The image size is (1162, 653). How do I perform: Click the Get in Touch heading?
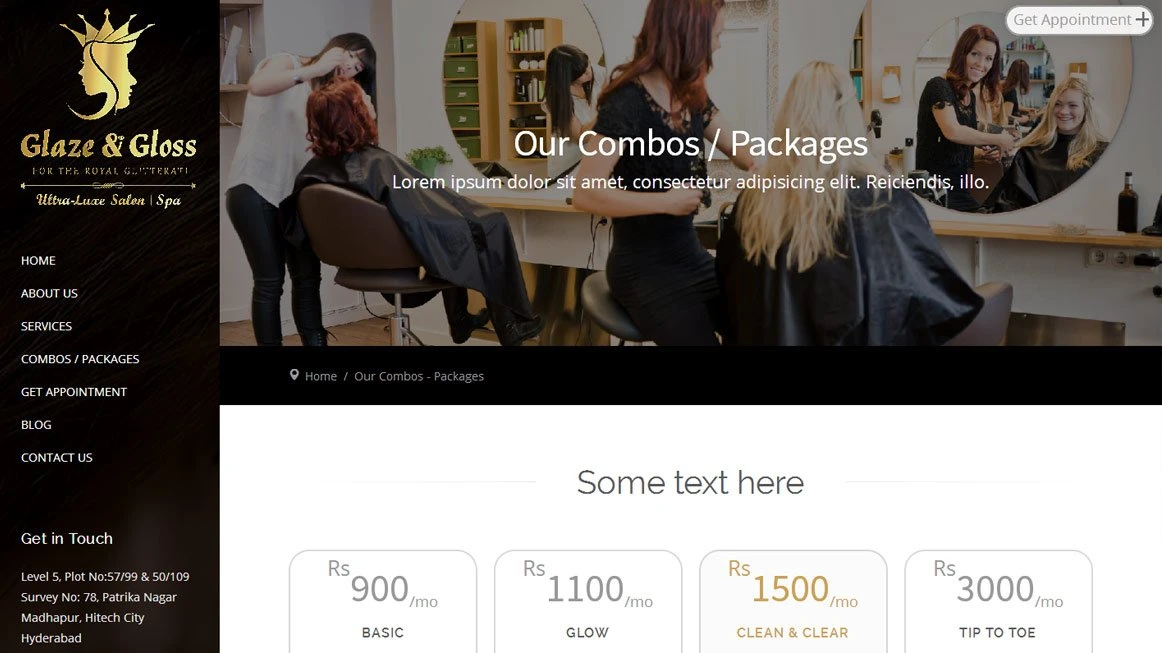click(67, 539)
